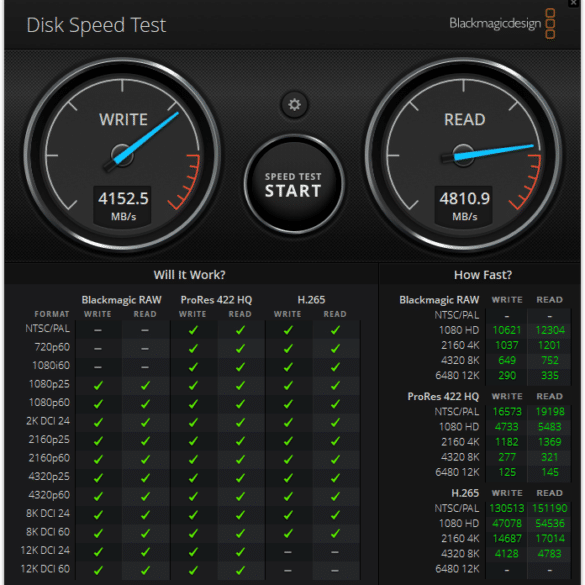Image resolution: width=585 pixels, height=585 pixels.
Task: Start the speed test
Action: 294,184
